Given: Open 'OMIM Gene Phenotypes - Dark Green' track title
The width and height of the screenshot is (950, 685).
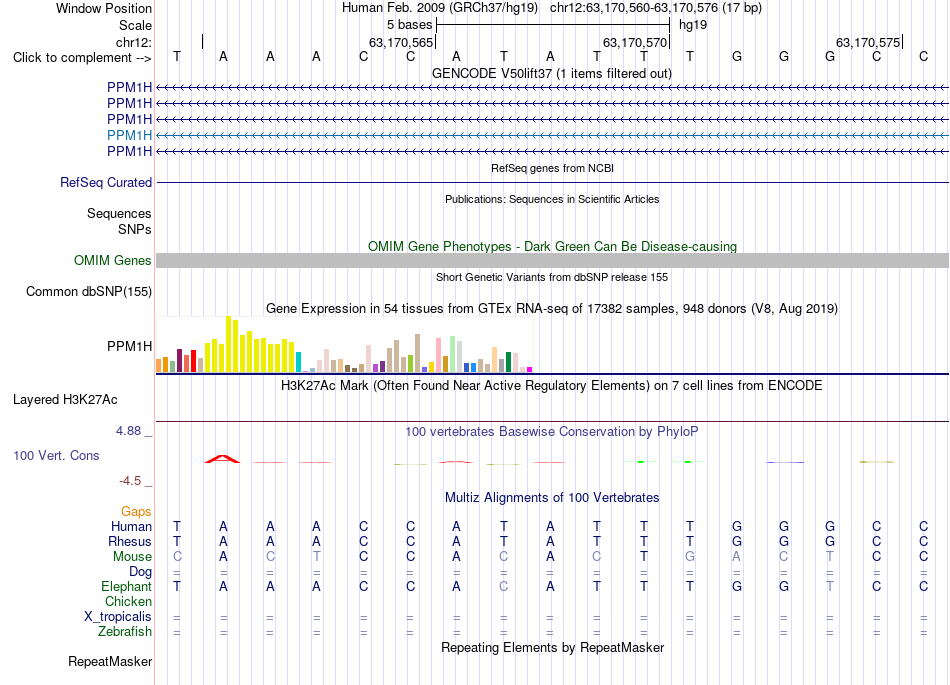Looking at the screenshot, I should (553, 247).
